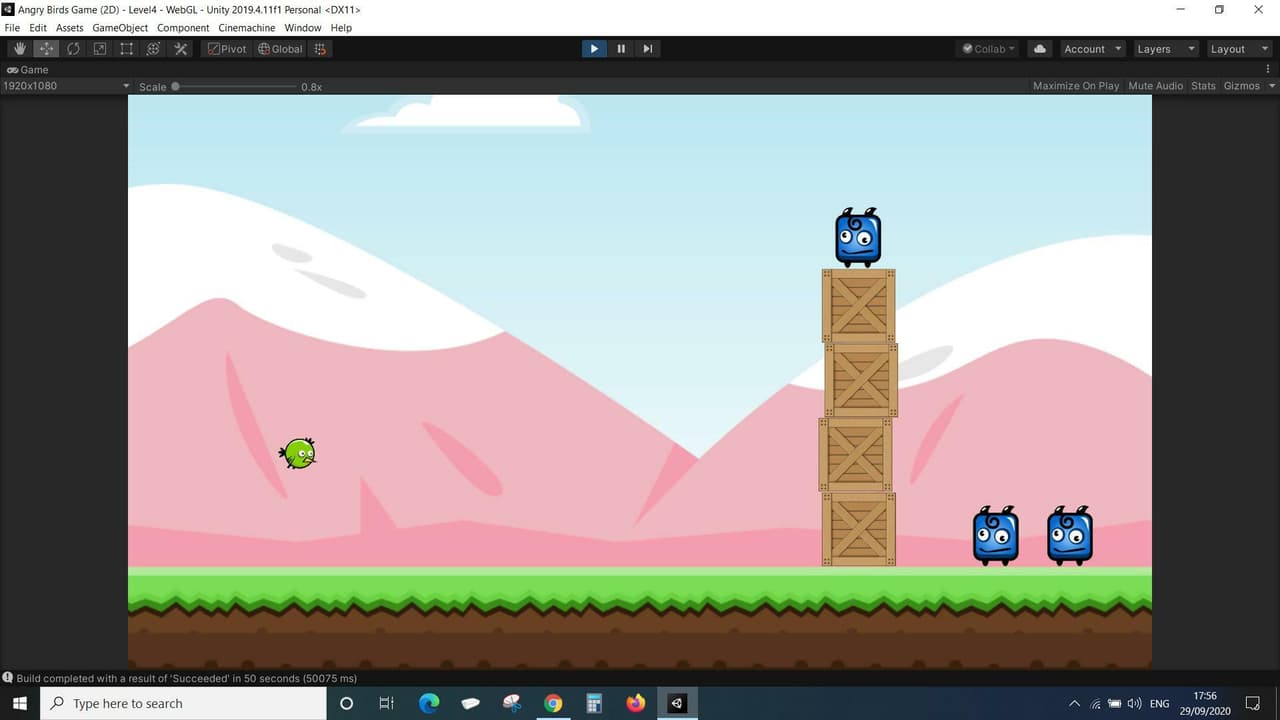Open Unity cloud services
Viewport: 1280px width, 720px height.
click(1040, 49)
